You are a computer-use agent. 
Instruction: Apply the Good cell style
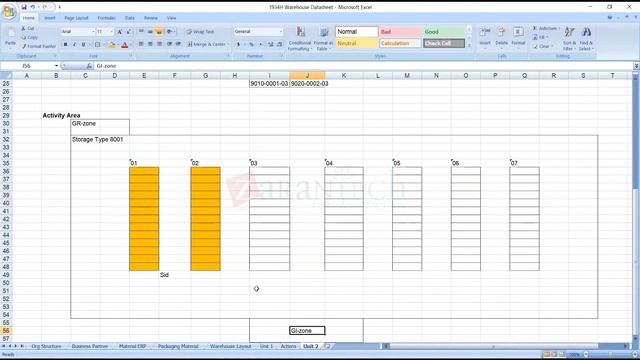(x=444, y=32)
